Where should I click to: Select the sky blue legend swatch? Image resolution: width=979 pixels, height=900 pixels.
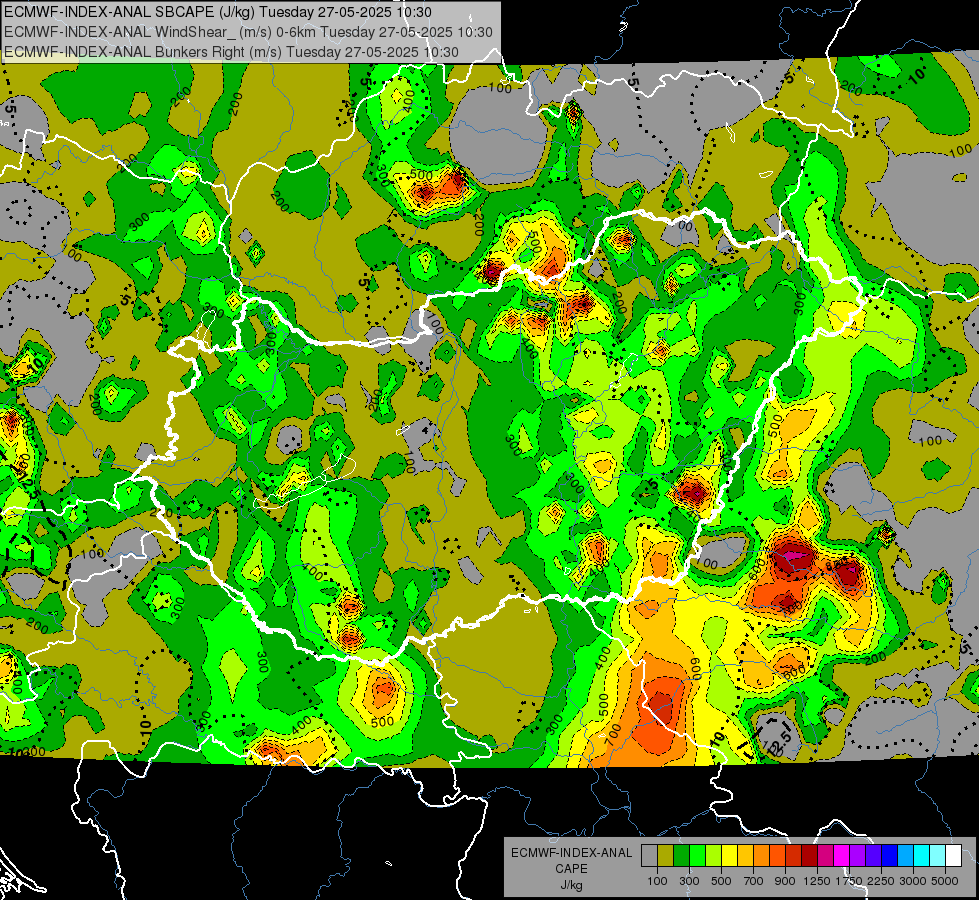(x=906, y=855)
